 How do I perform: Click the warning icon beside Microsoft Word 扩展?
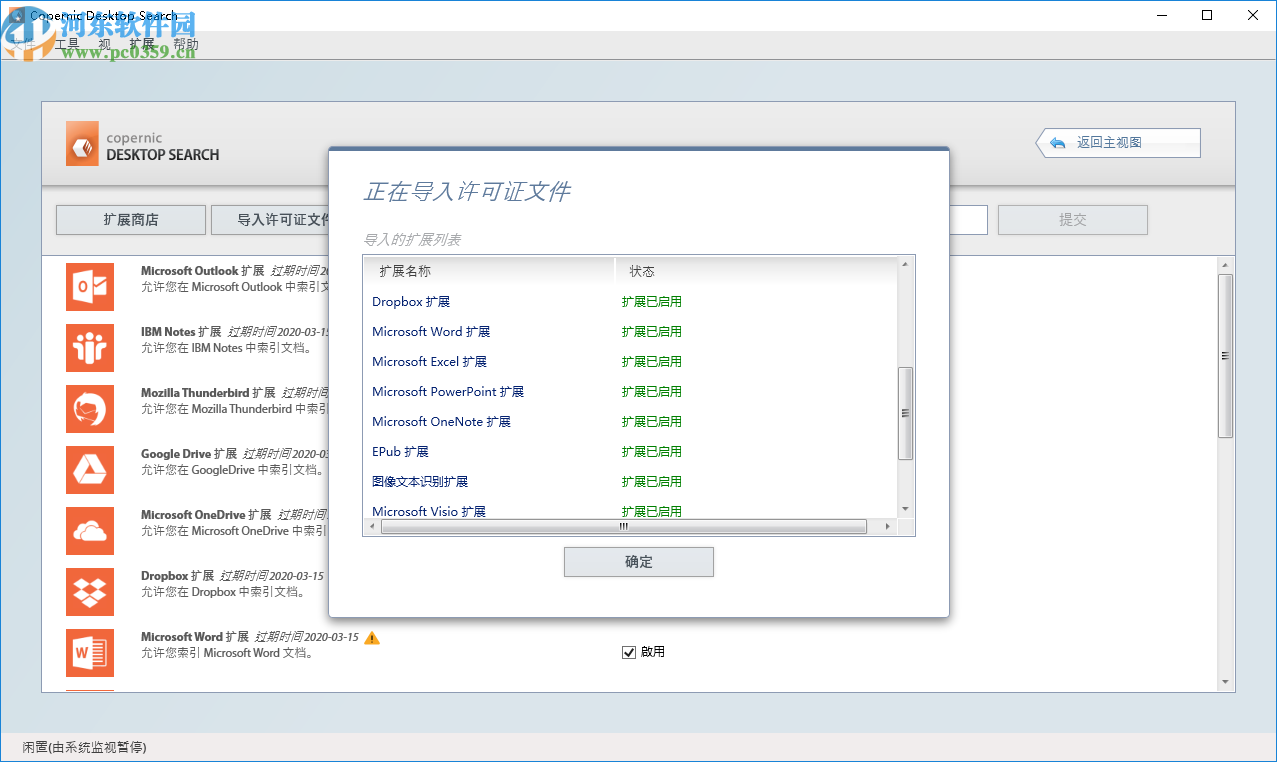(371, 637)
